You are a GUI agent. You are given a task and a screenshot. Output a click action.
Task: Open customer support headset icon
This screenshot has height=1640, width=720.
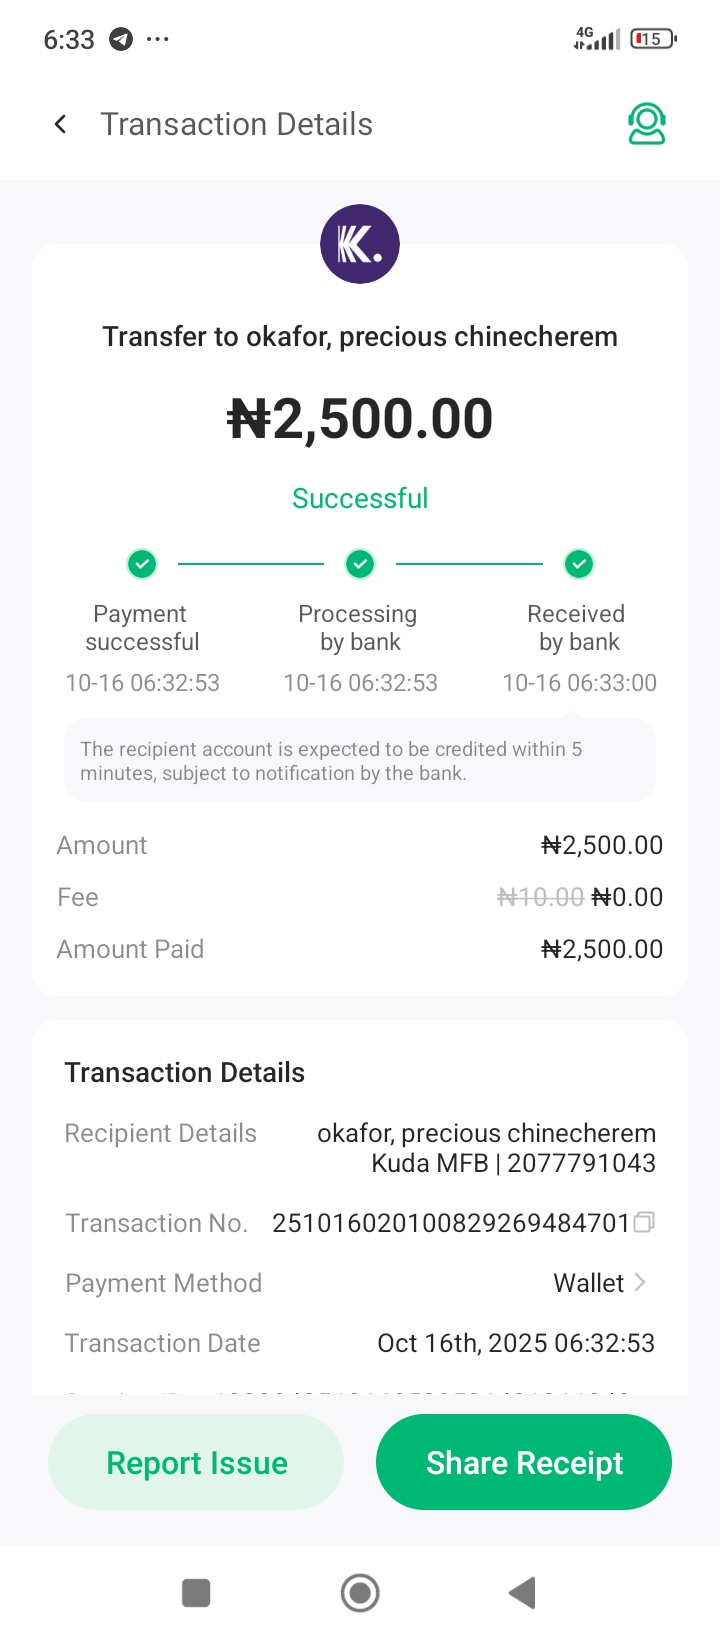(646, 124)
